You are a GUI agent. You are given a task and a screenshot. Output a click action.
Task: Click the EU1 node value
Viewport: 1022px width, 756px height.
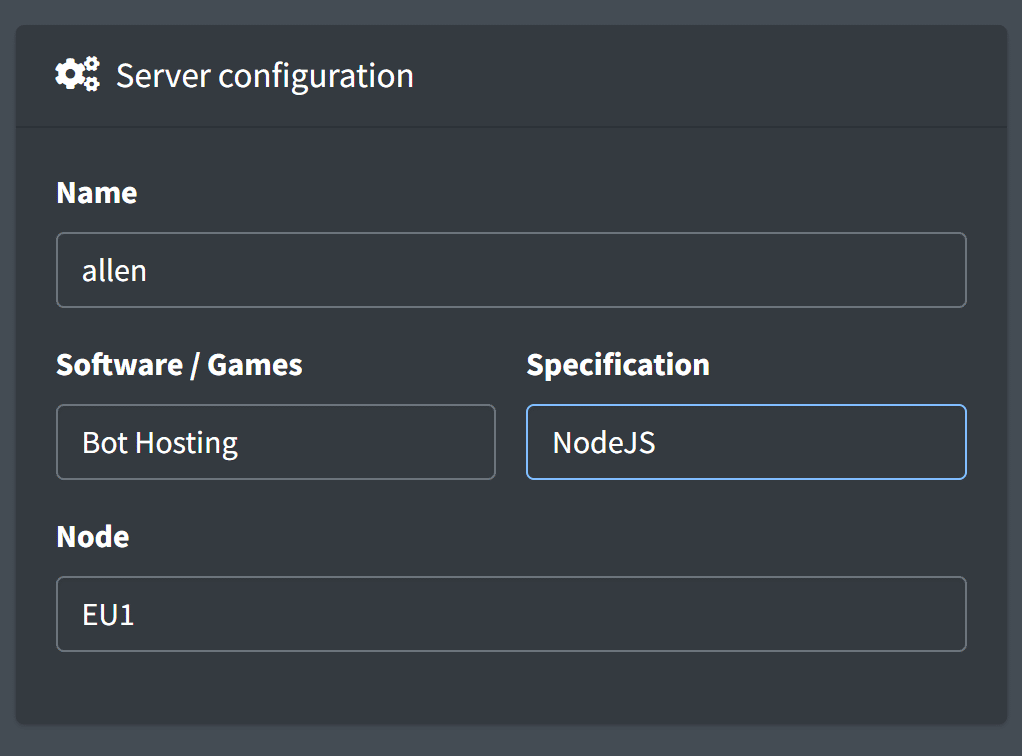coord(108,614)
